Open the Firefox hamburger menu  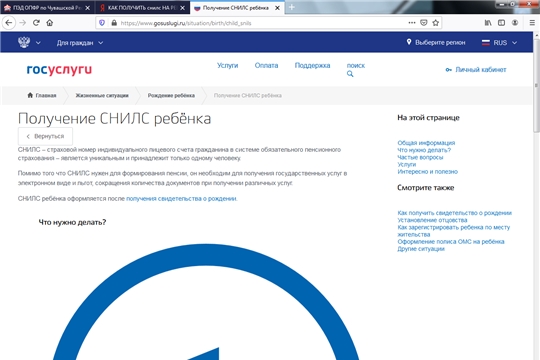point(532,23)
